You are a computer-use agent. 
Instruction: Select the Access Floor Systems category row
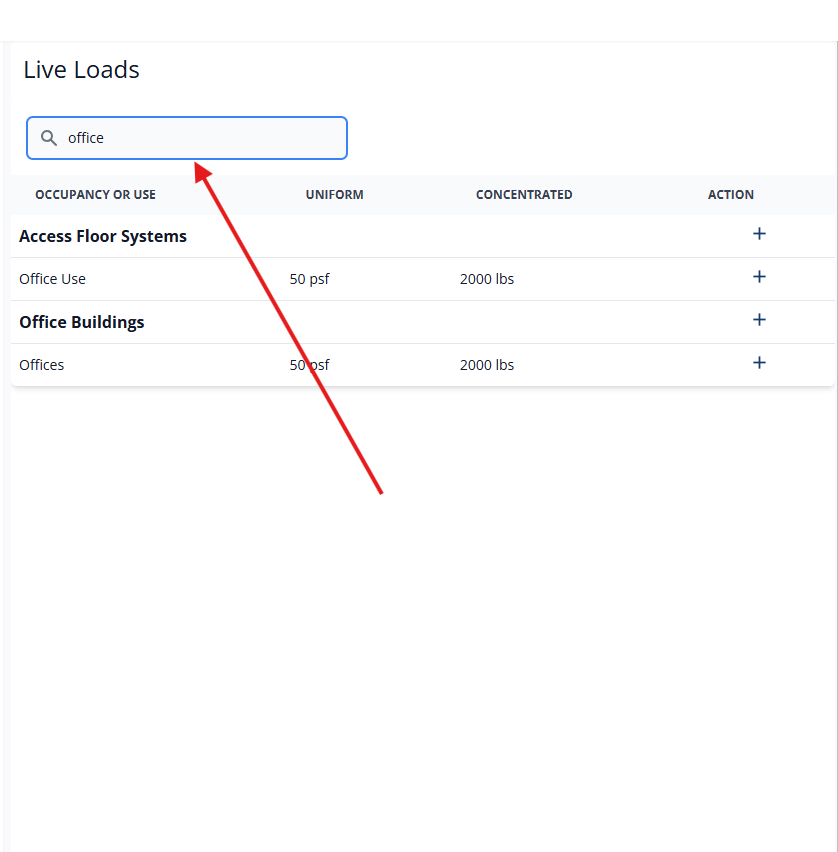103,236
